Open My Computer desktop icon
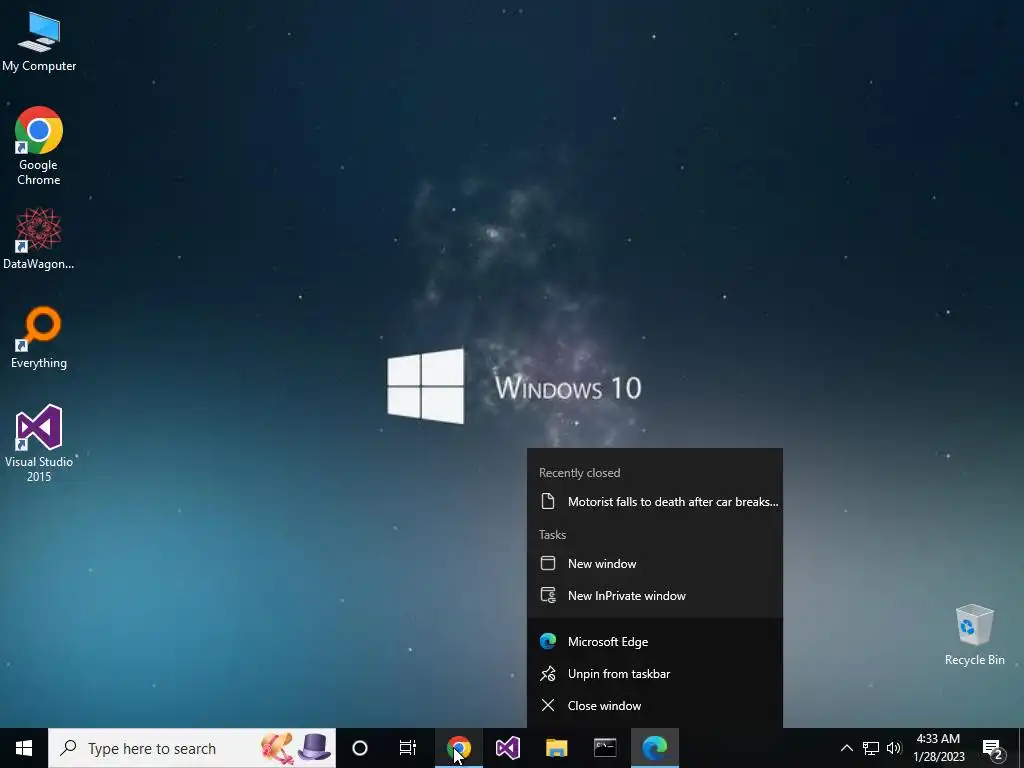This screenshot has height=768, width=1024. pos(39,42)
